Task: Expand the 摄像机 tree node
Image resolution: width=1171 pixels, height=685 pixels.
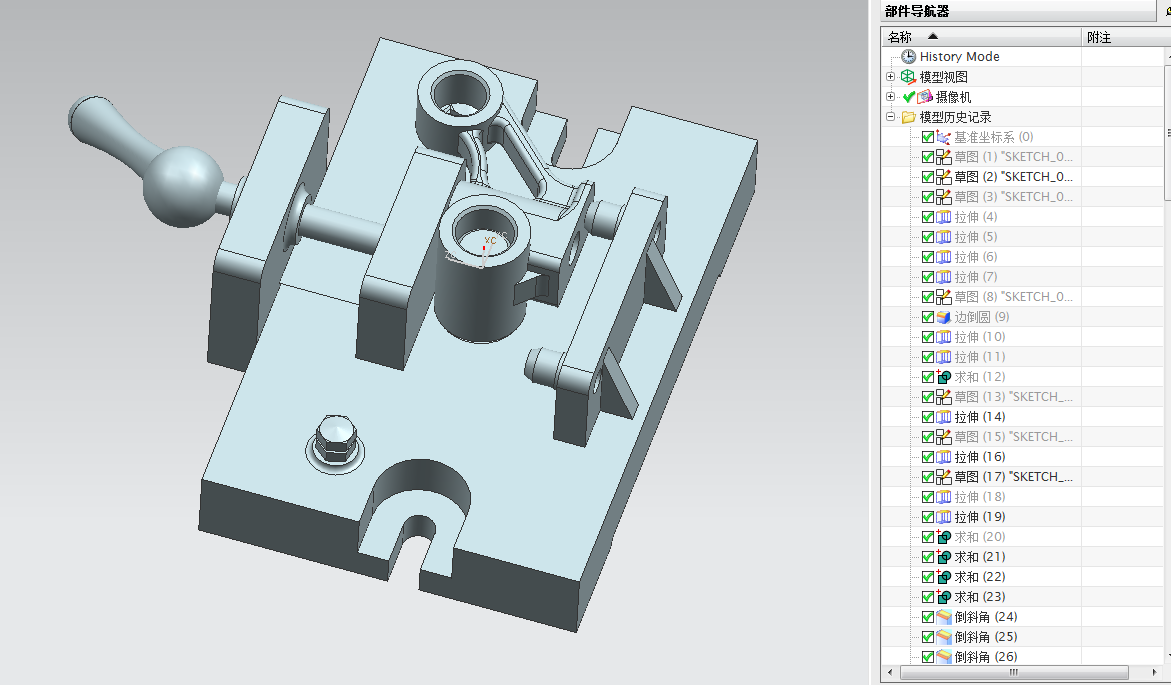Action: pos(890,96)
